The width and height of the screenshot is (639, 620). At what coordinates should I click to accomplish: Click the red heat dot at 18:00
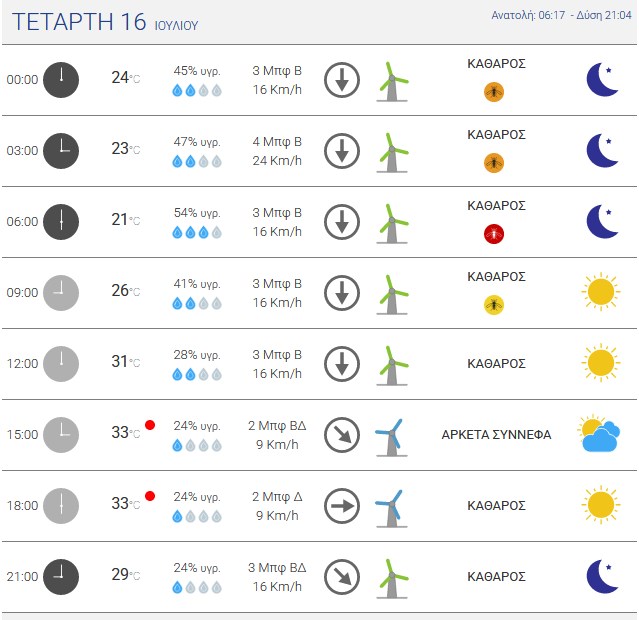tap(150, 496)
